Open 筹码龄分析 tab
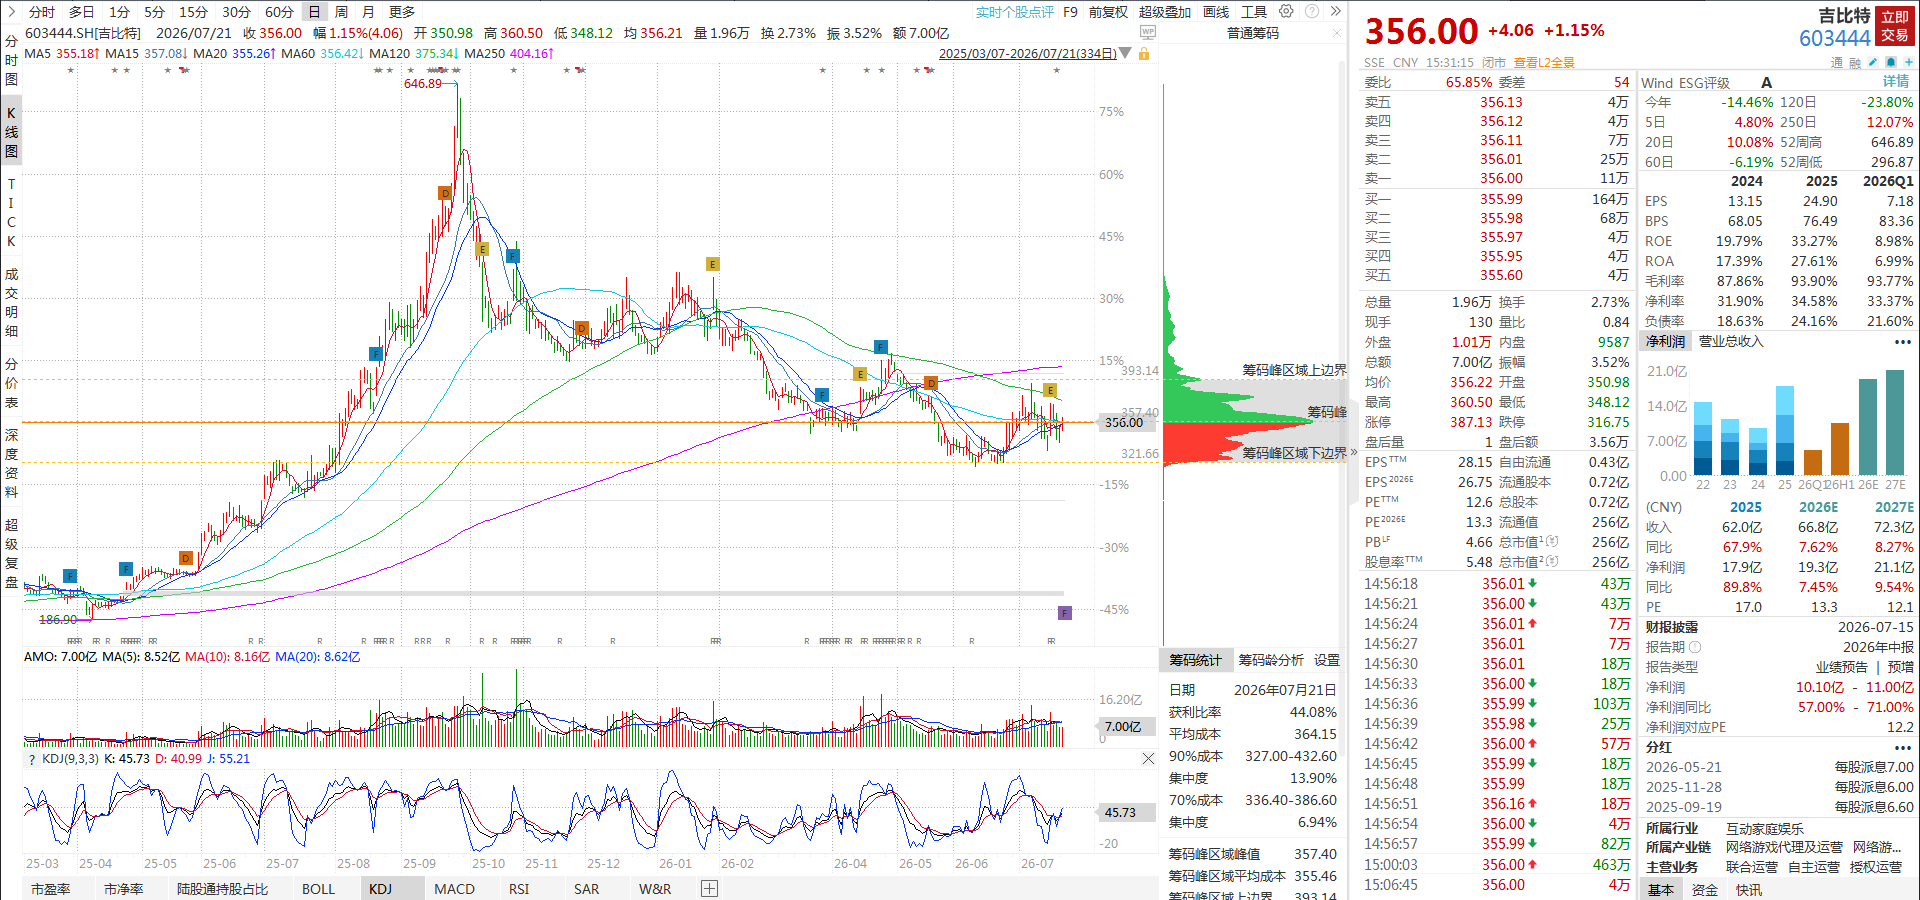Screen dimensions: 1920x900 [x=1271, y=660]
